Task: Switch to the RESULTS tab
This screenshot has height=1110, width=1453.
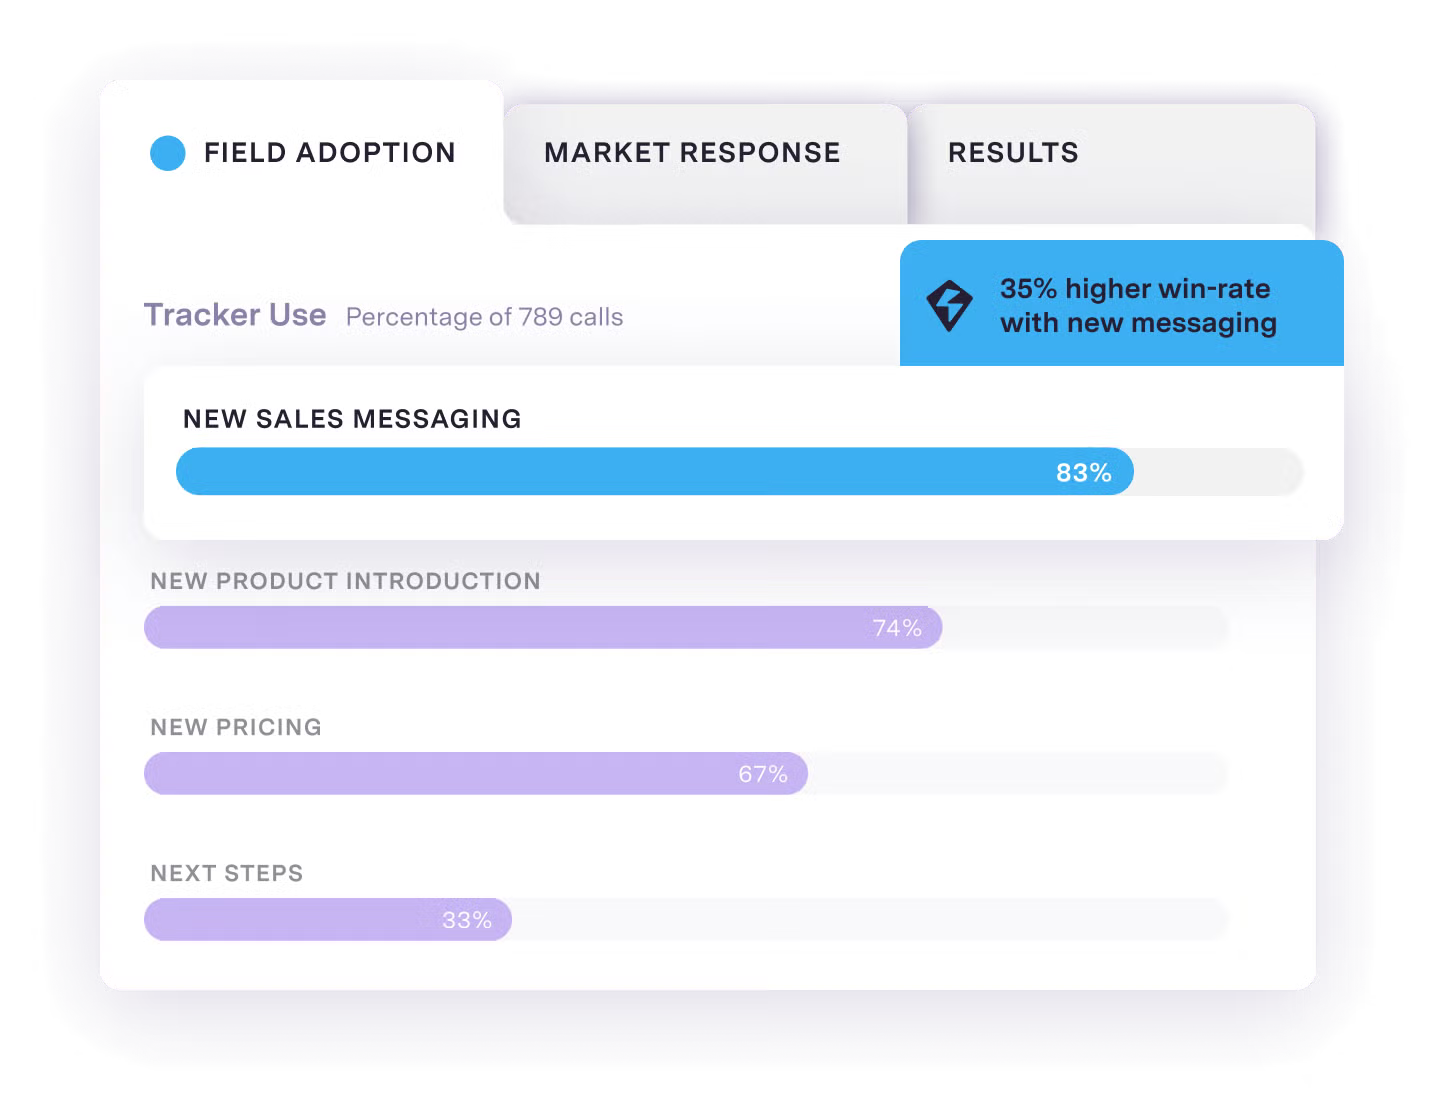Action: point(1014,152)
